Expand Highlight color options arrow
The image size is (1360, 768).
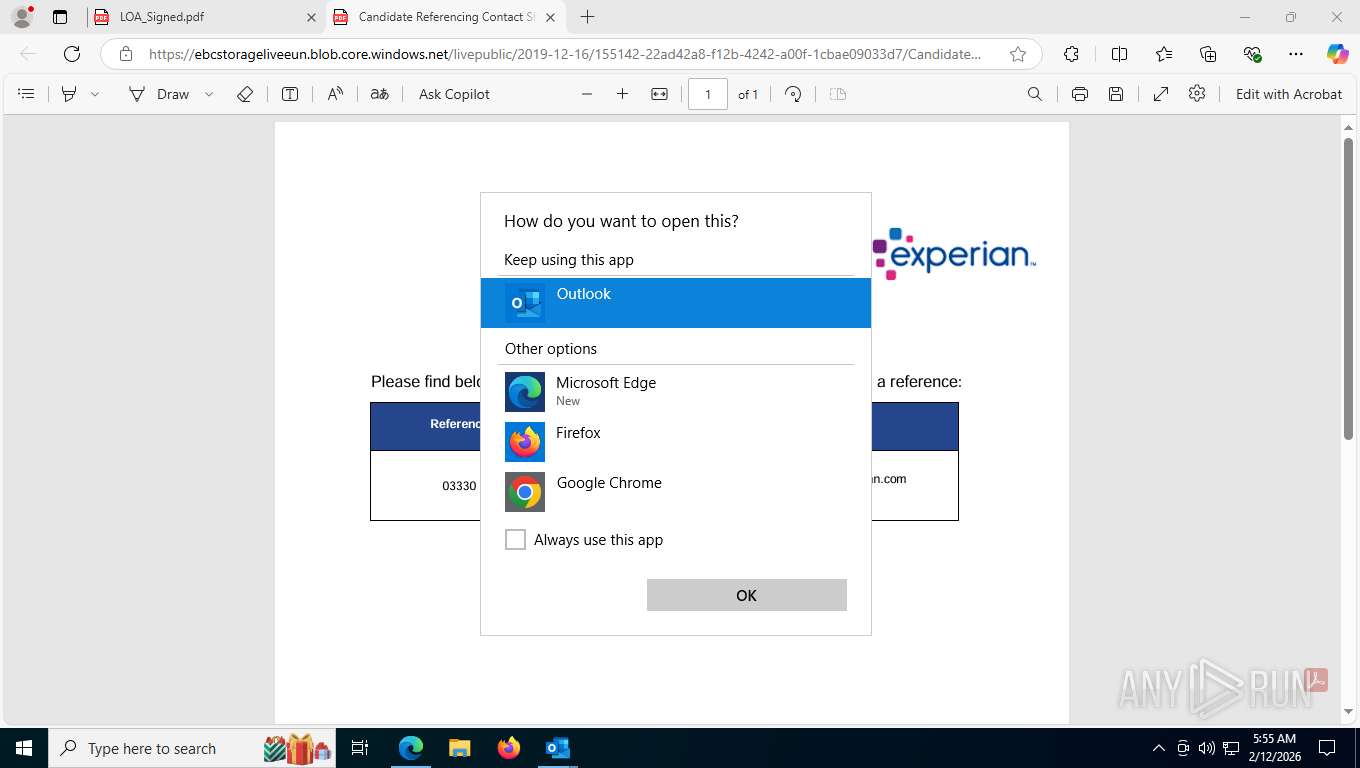coord(95,94)
